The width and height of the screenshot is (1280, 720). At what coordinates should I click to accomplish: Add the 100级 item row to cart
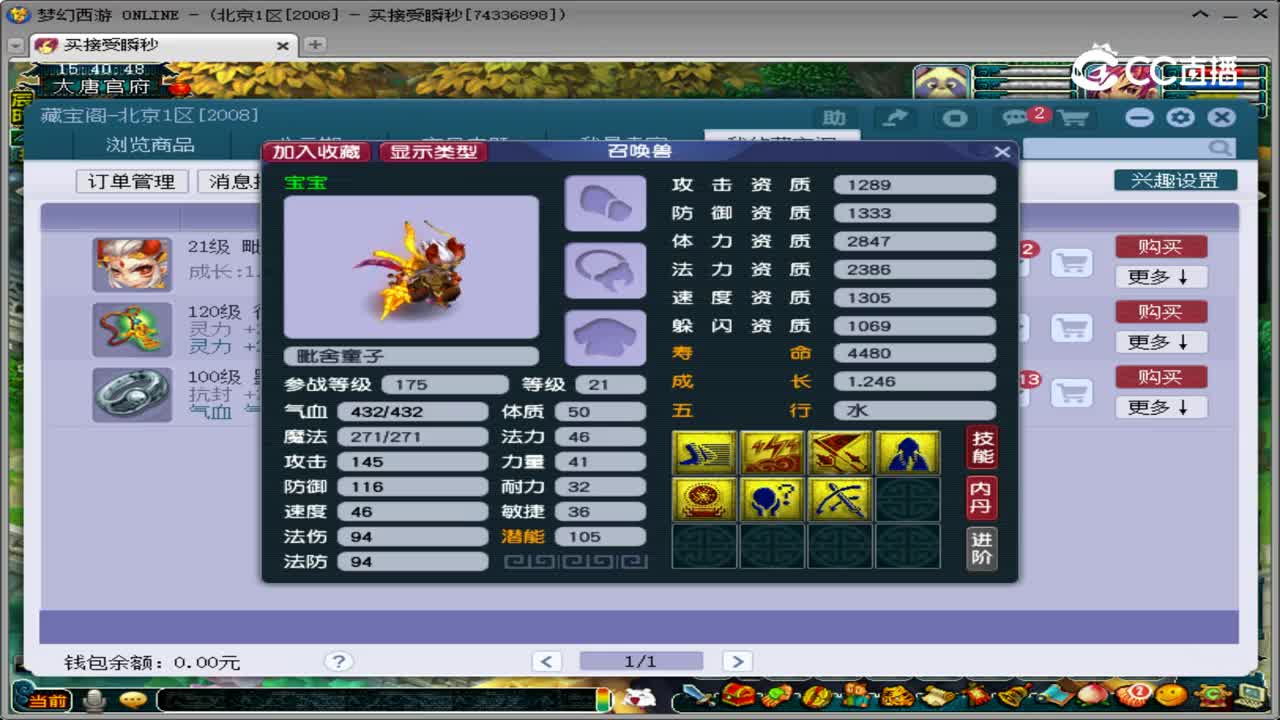1071,393
